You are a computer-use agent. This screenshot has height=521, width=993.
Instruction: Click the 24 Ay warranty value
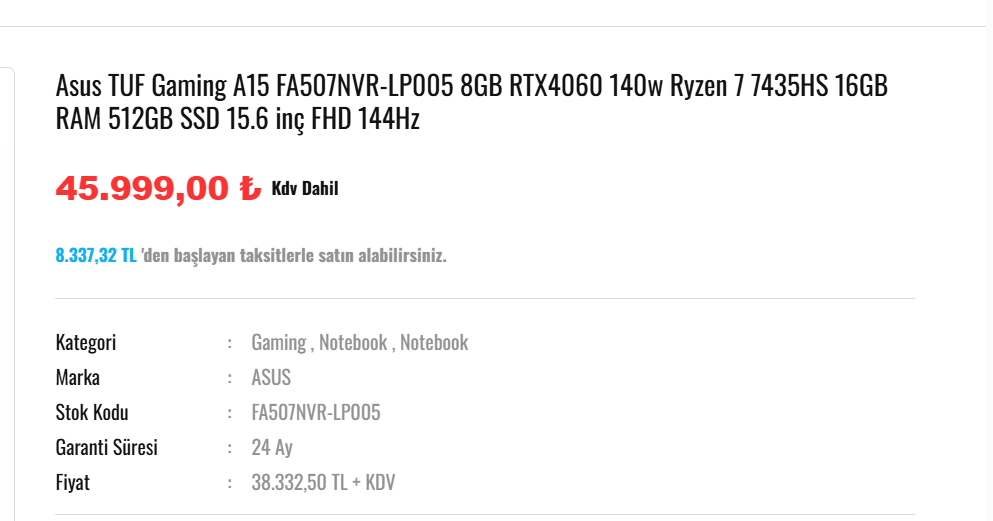click(272, 448)
